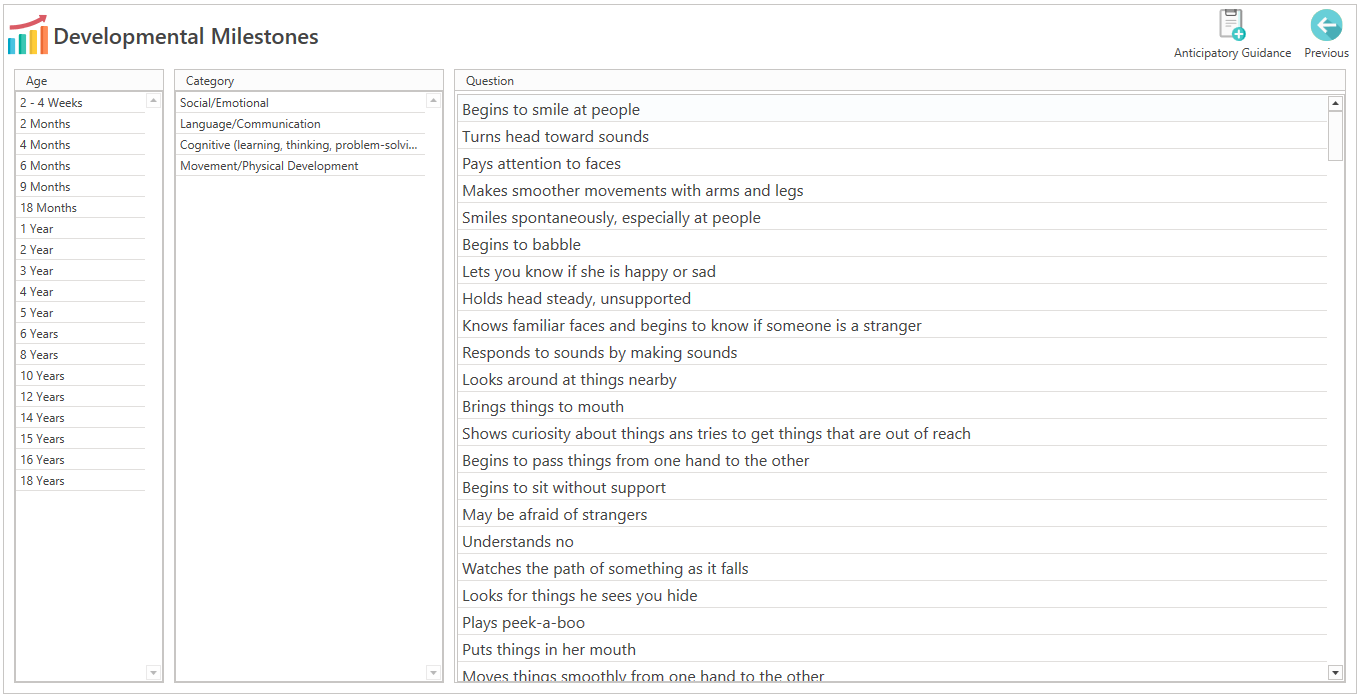Click the Age column header
This screenshot has height=695, width=1361.
(x=89, y=81)
